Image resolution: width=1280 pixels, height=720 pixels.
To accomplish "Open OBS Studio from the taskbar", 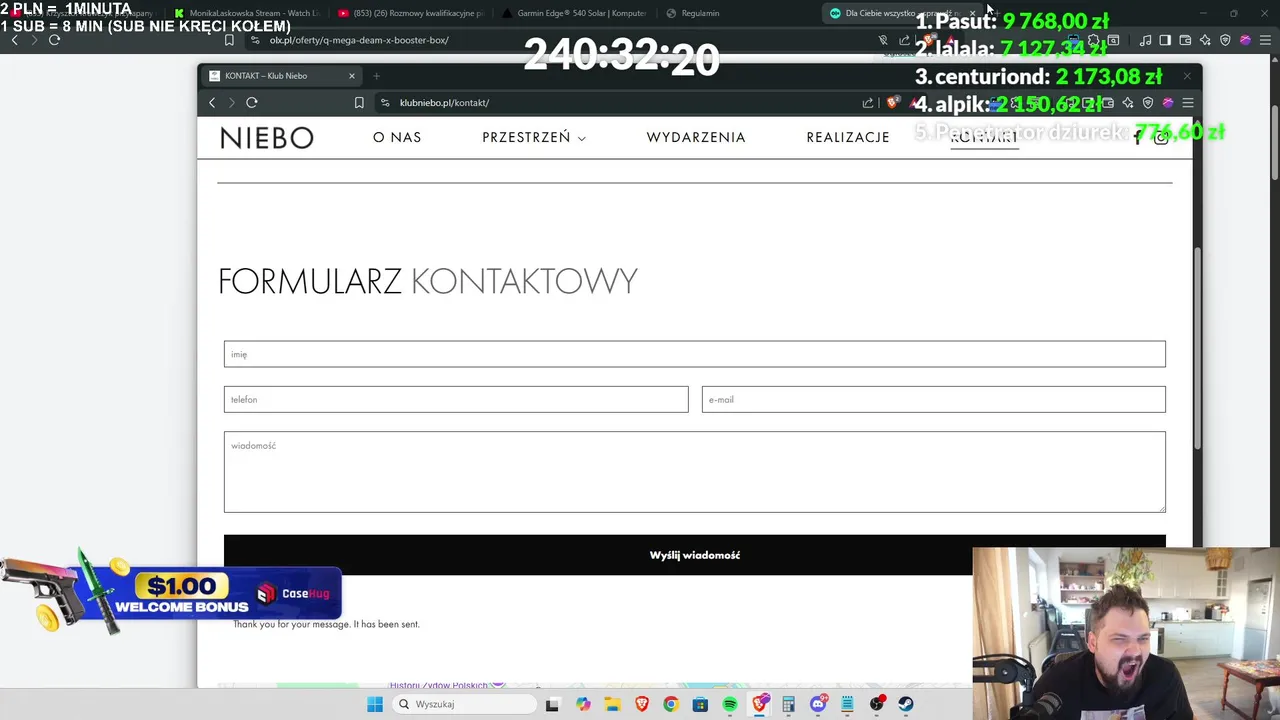I will [877, 704].
